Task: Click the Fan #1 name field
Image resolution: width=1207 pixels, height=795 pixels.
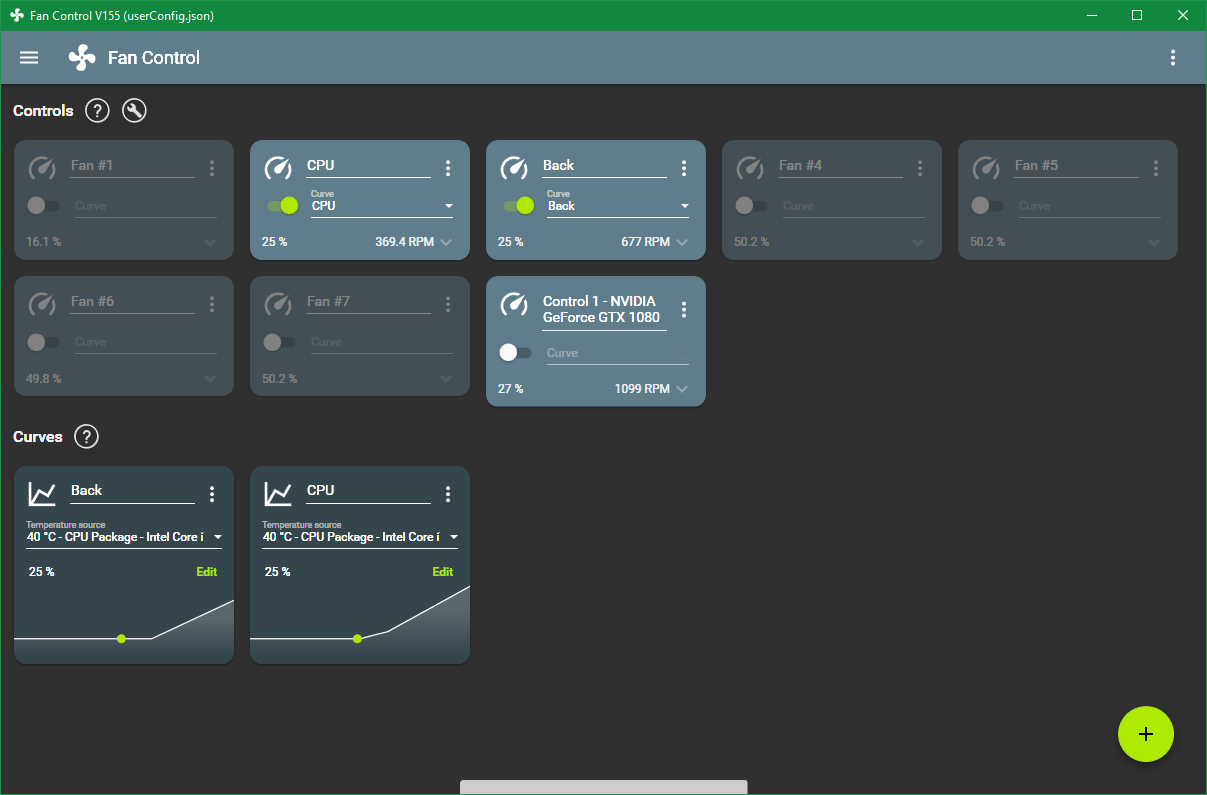Action: (132, 166)
